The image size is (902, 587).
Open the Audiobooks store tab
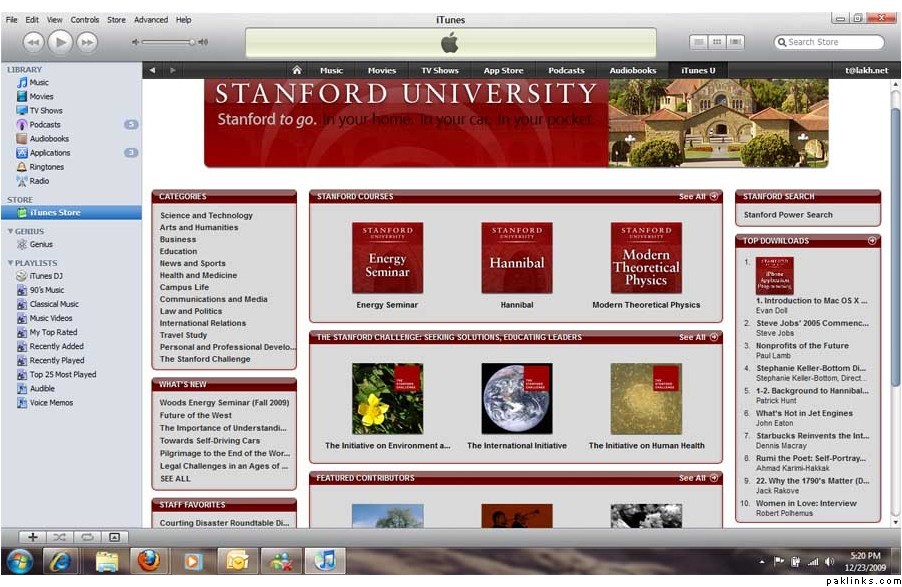coord(633,70)
